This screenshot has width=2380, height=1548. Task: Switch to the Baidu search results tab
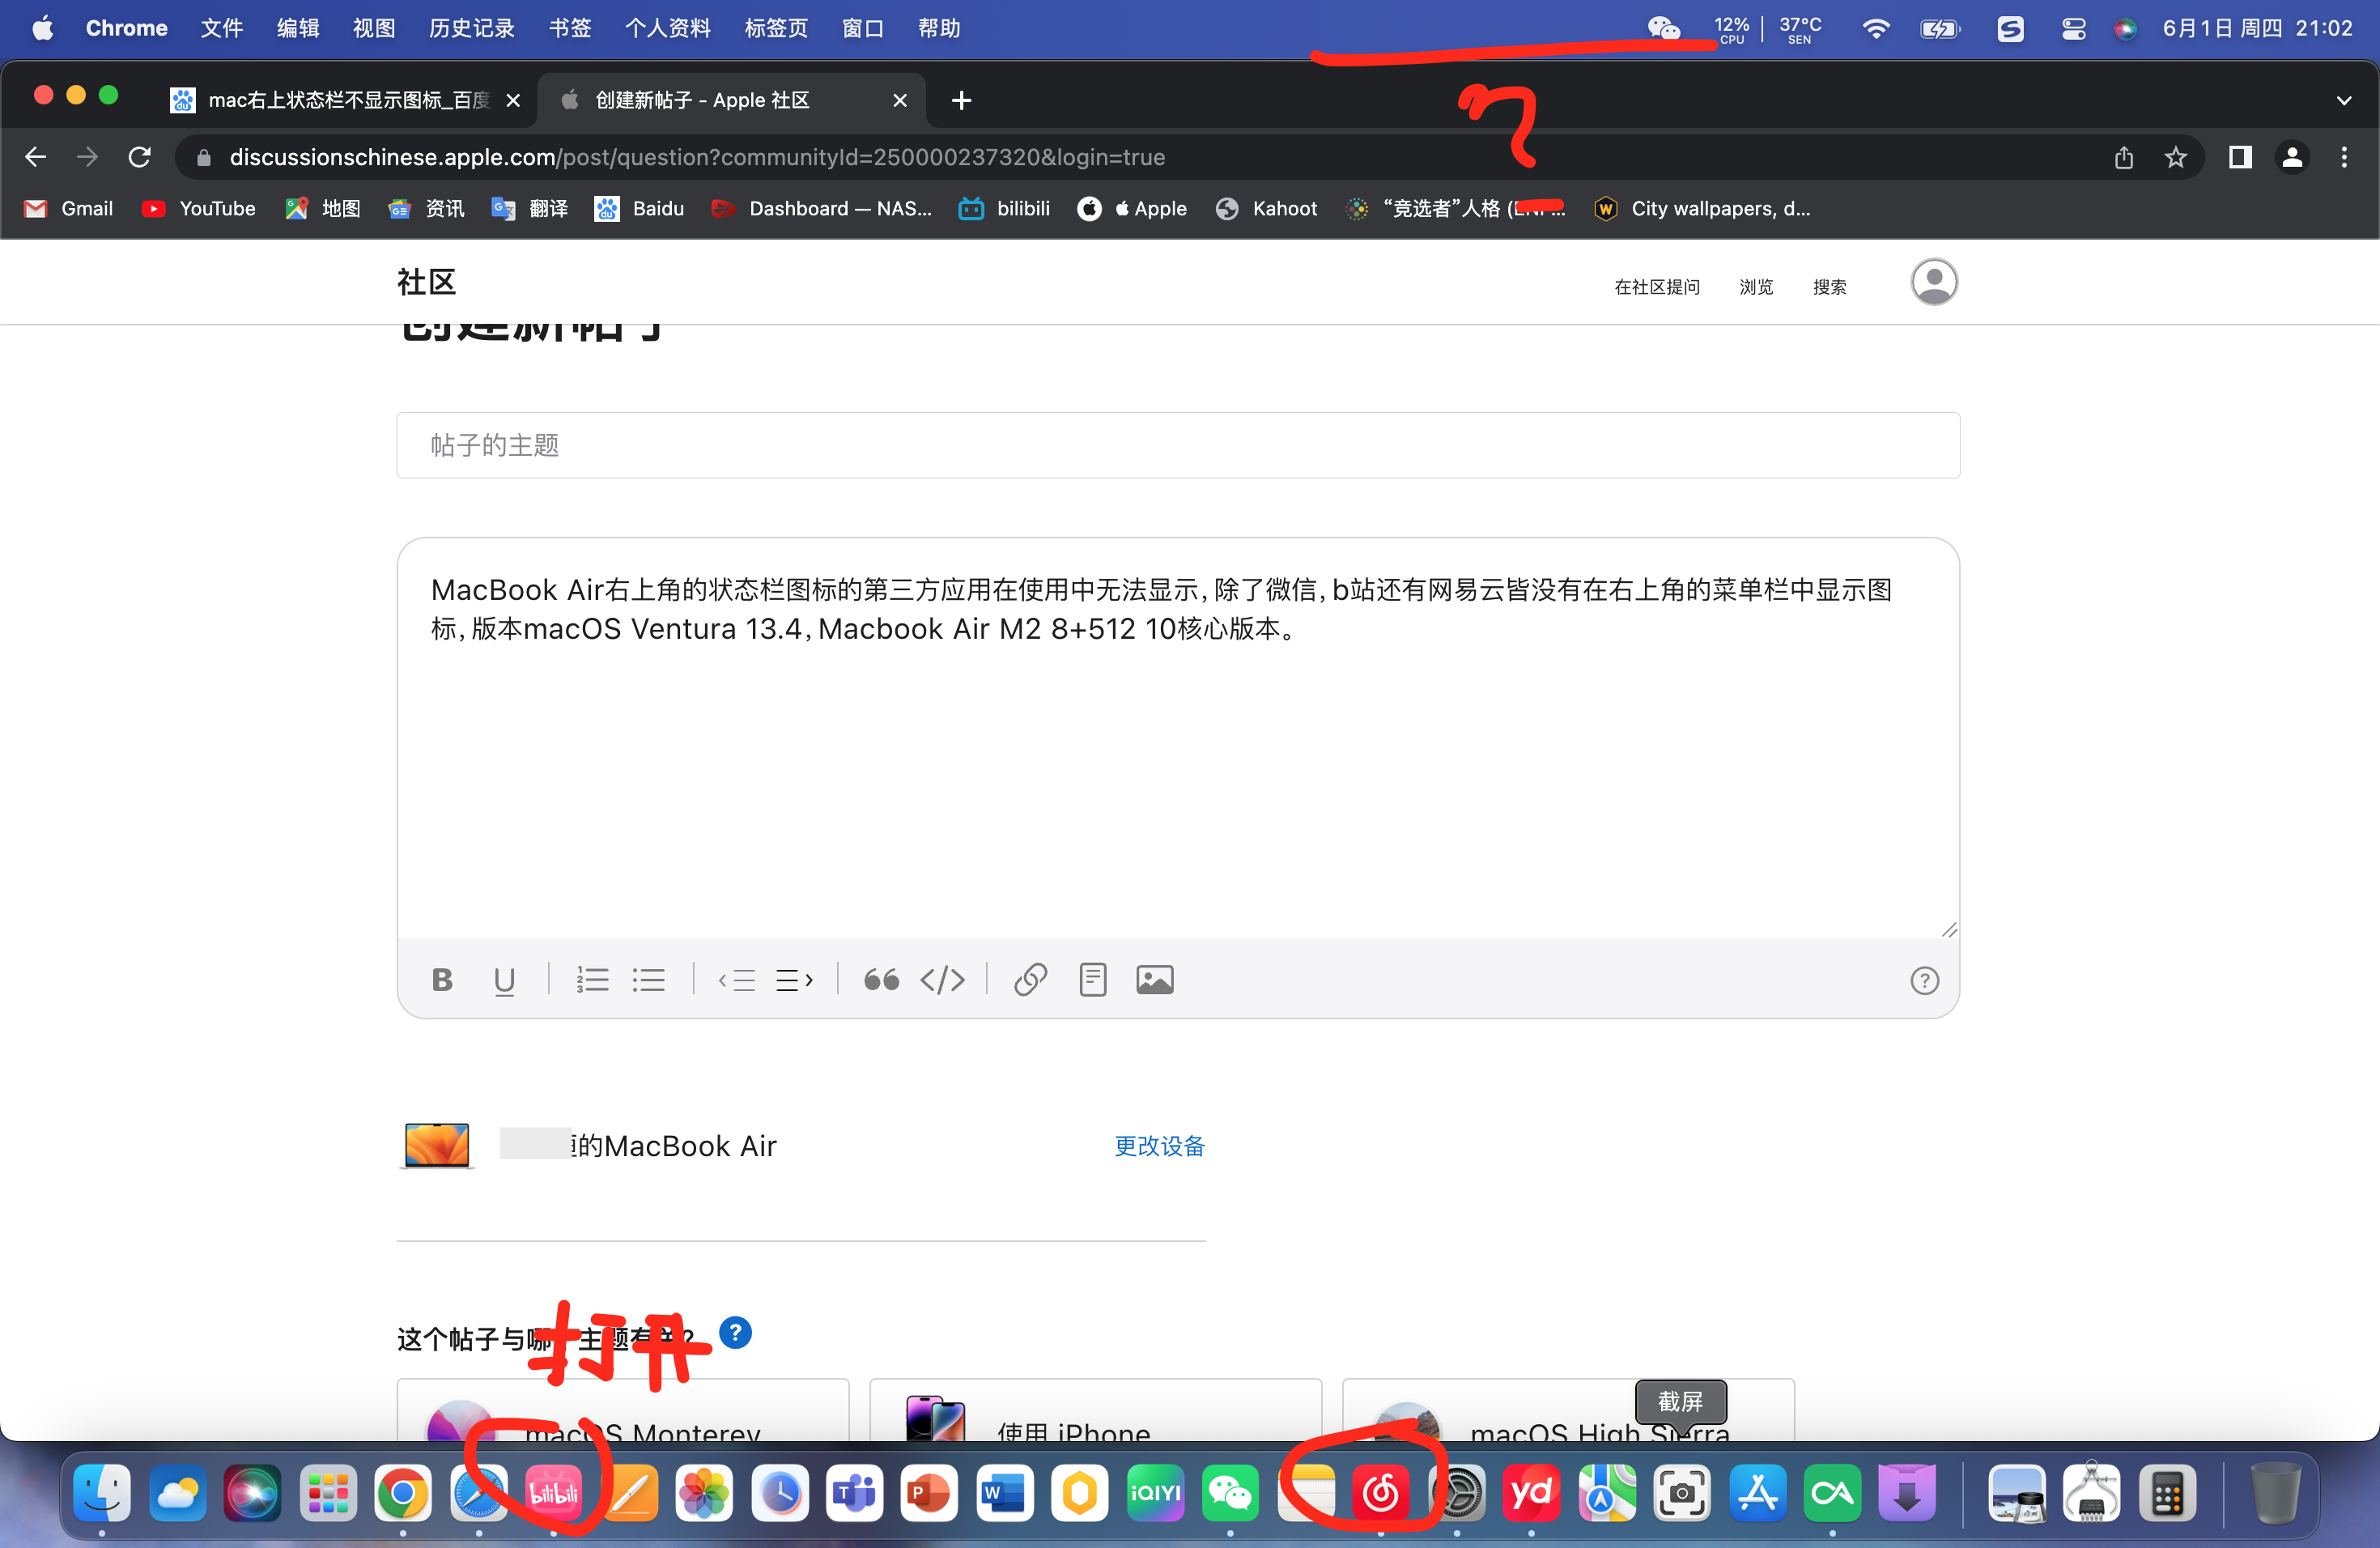pyautogui.click(x=340, y=100)
